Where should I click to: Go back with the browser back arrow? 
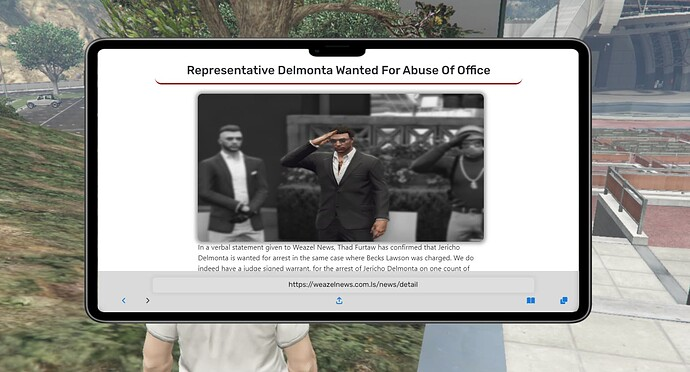pyautogui.click(x=124, y=300)
